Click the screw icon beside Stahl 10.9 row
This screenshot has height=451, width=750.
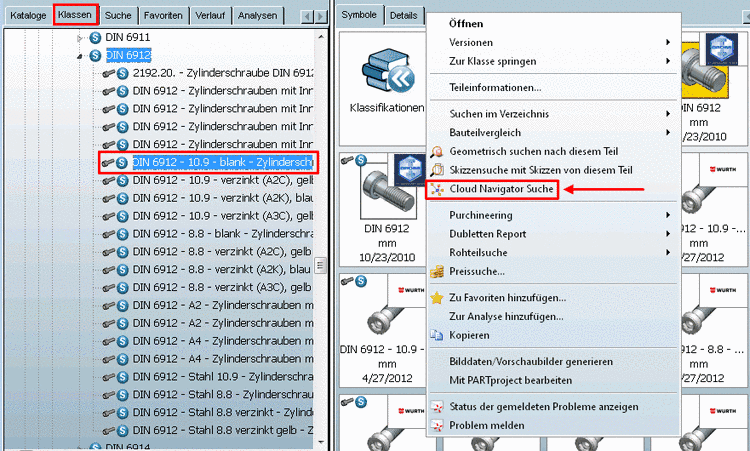[109, 377]
